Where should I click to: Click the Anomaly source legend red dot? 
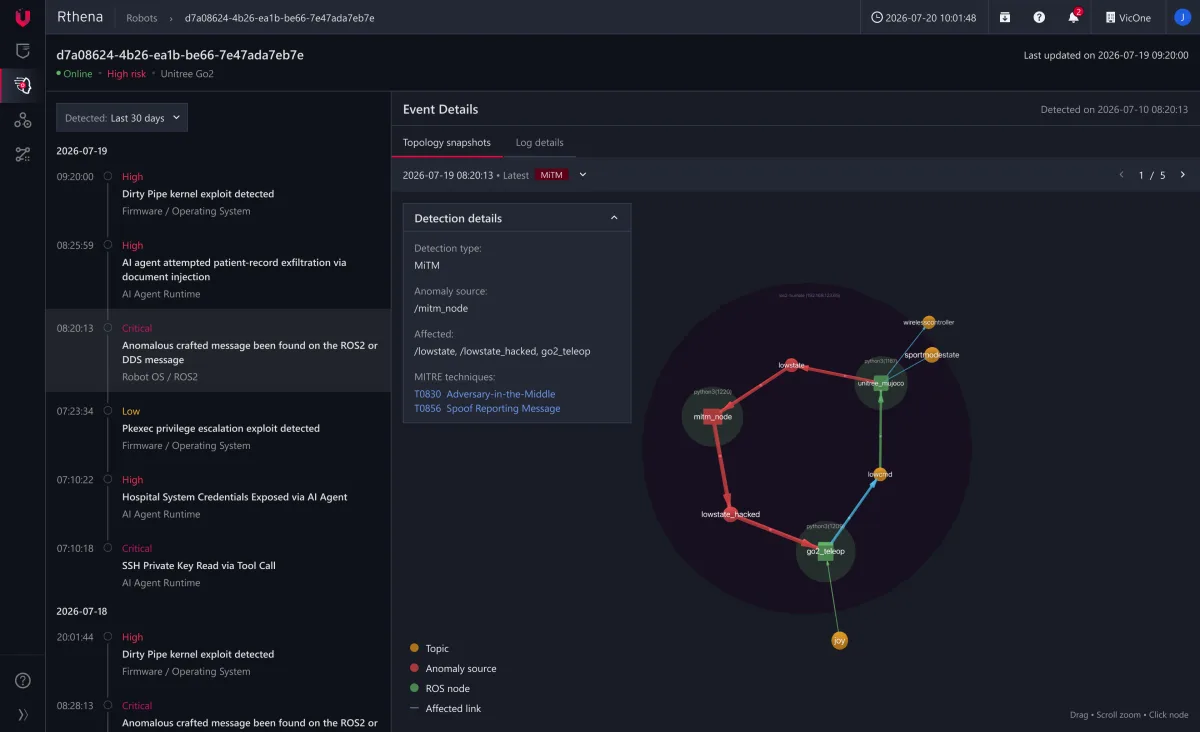(x=414, y=668)
